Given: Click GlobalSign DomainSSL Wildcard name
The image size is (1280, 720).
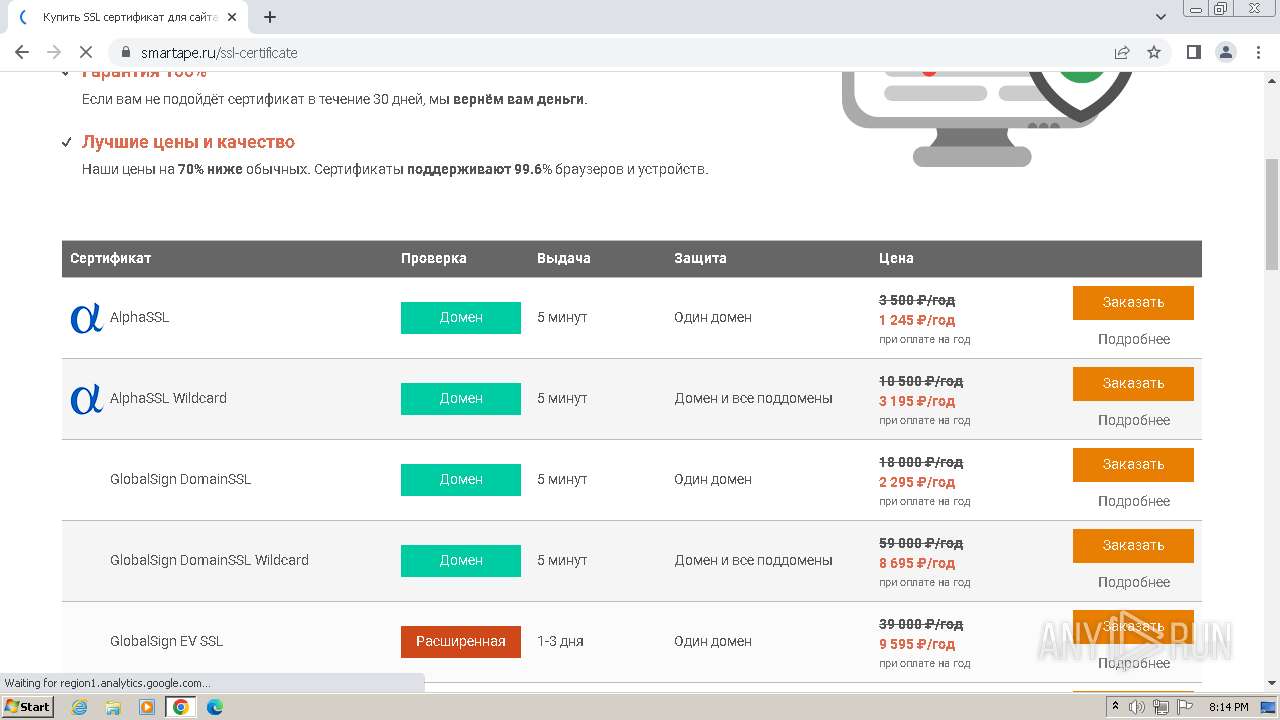Looking at the screenshot, I should click(x=209, y=560).
